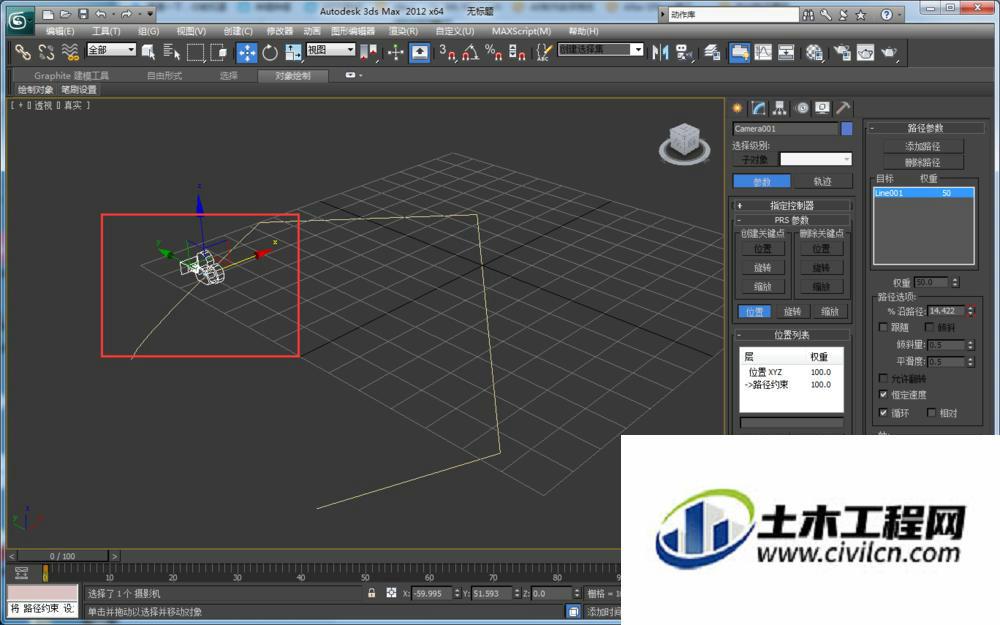This screenshot has width=1000, height=625.
Task: Click the Align tool icon
Action: click(x=684, y=52)
